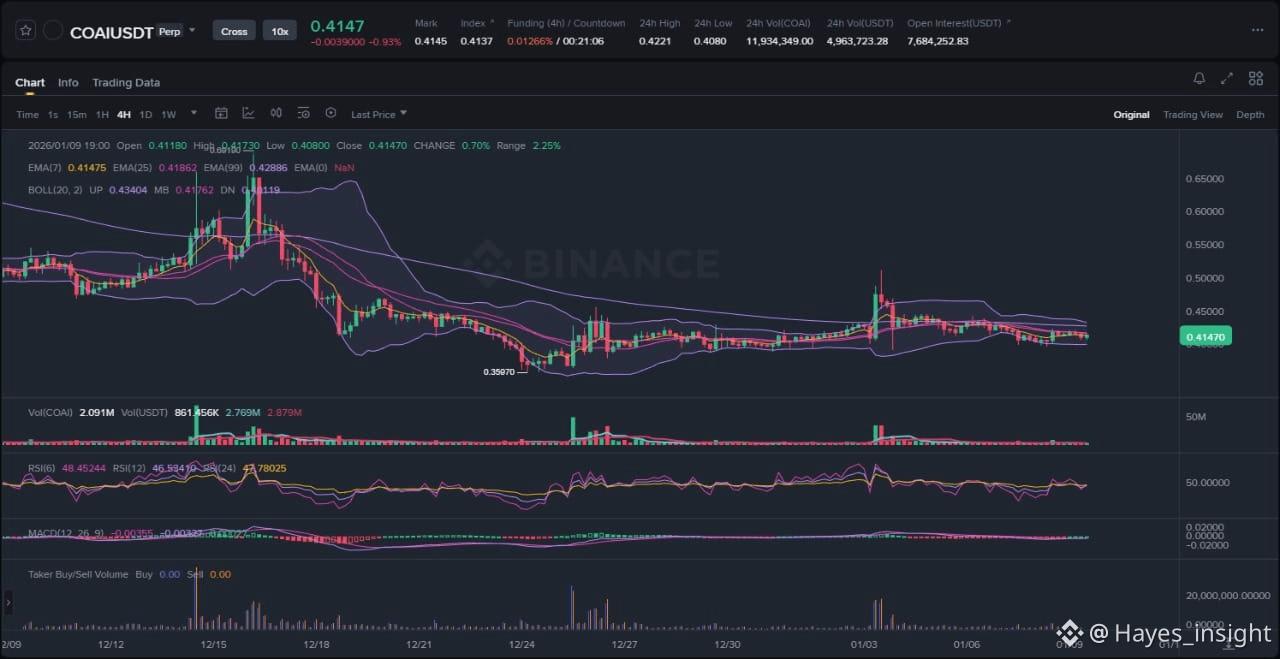Select the 4H interval
1280x659 pixels.
point(124,115)
